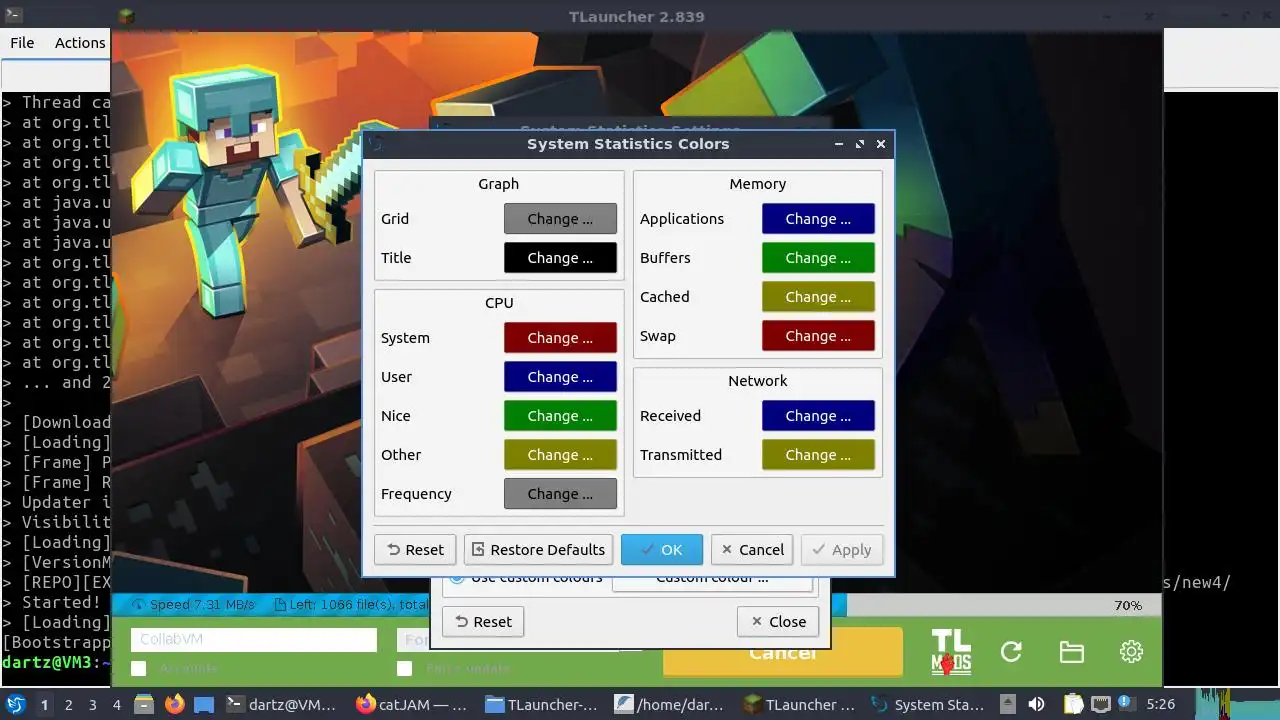
Task: Confirm colours with the OK button
Action: (x=662, y=550)
